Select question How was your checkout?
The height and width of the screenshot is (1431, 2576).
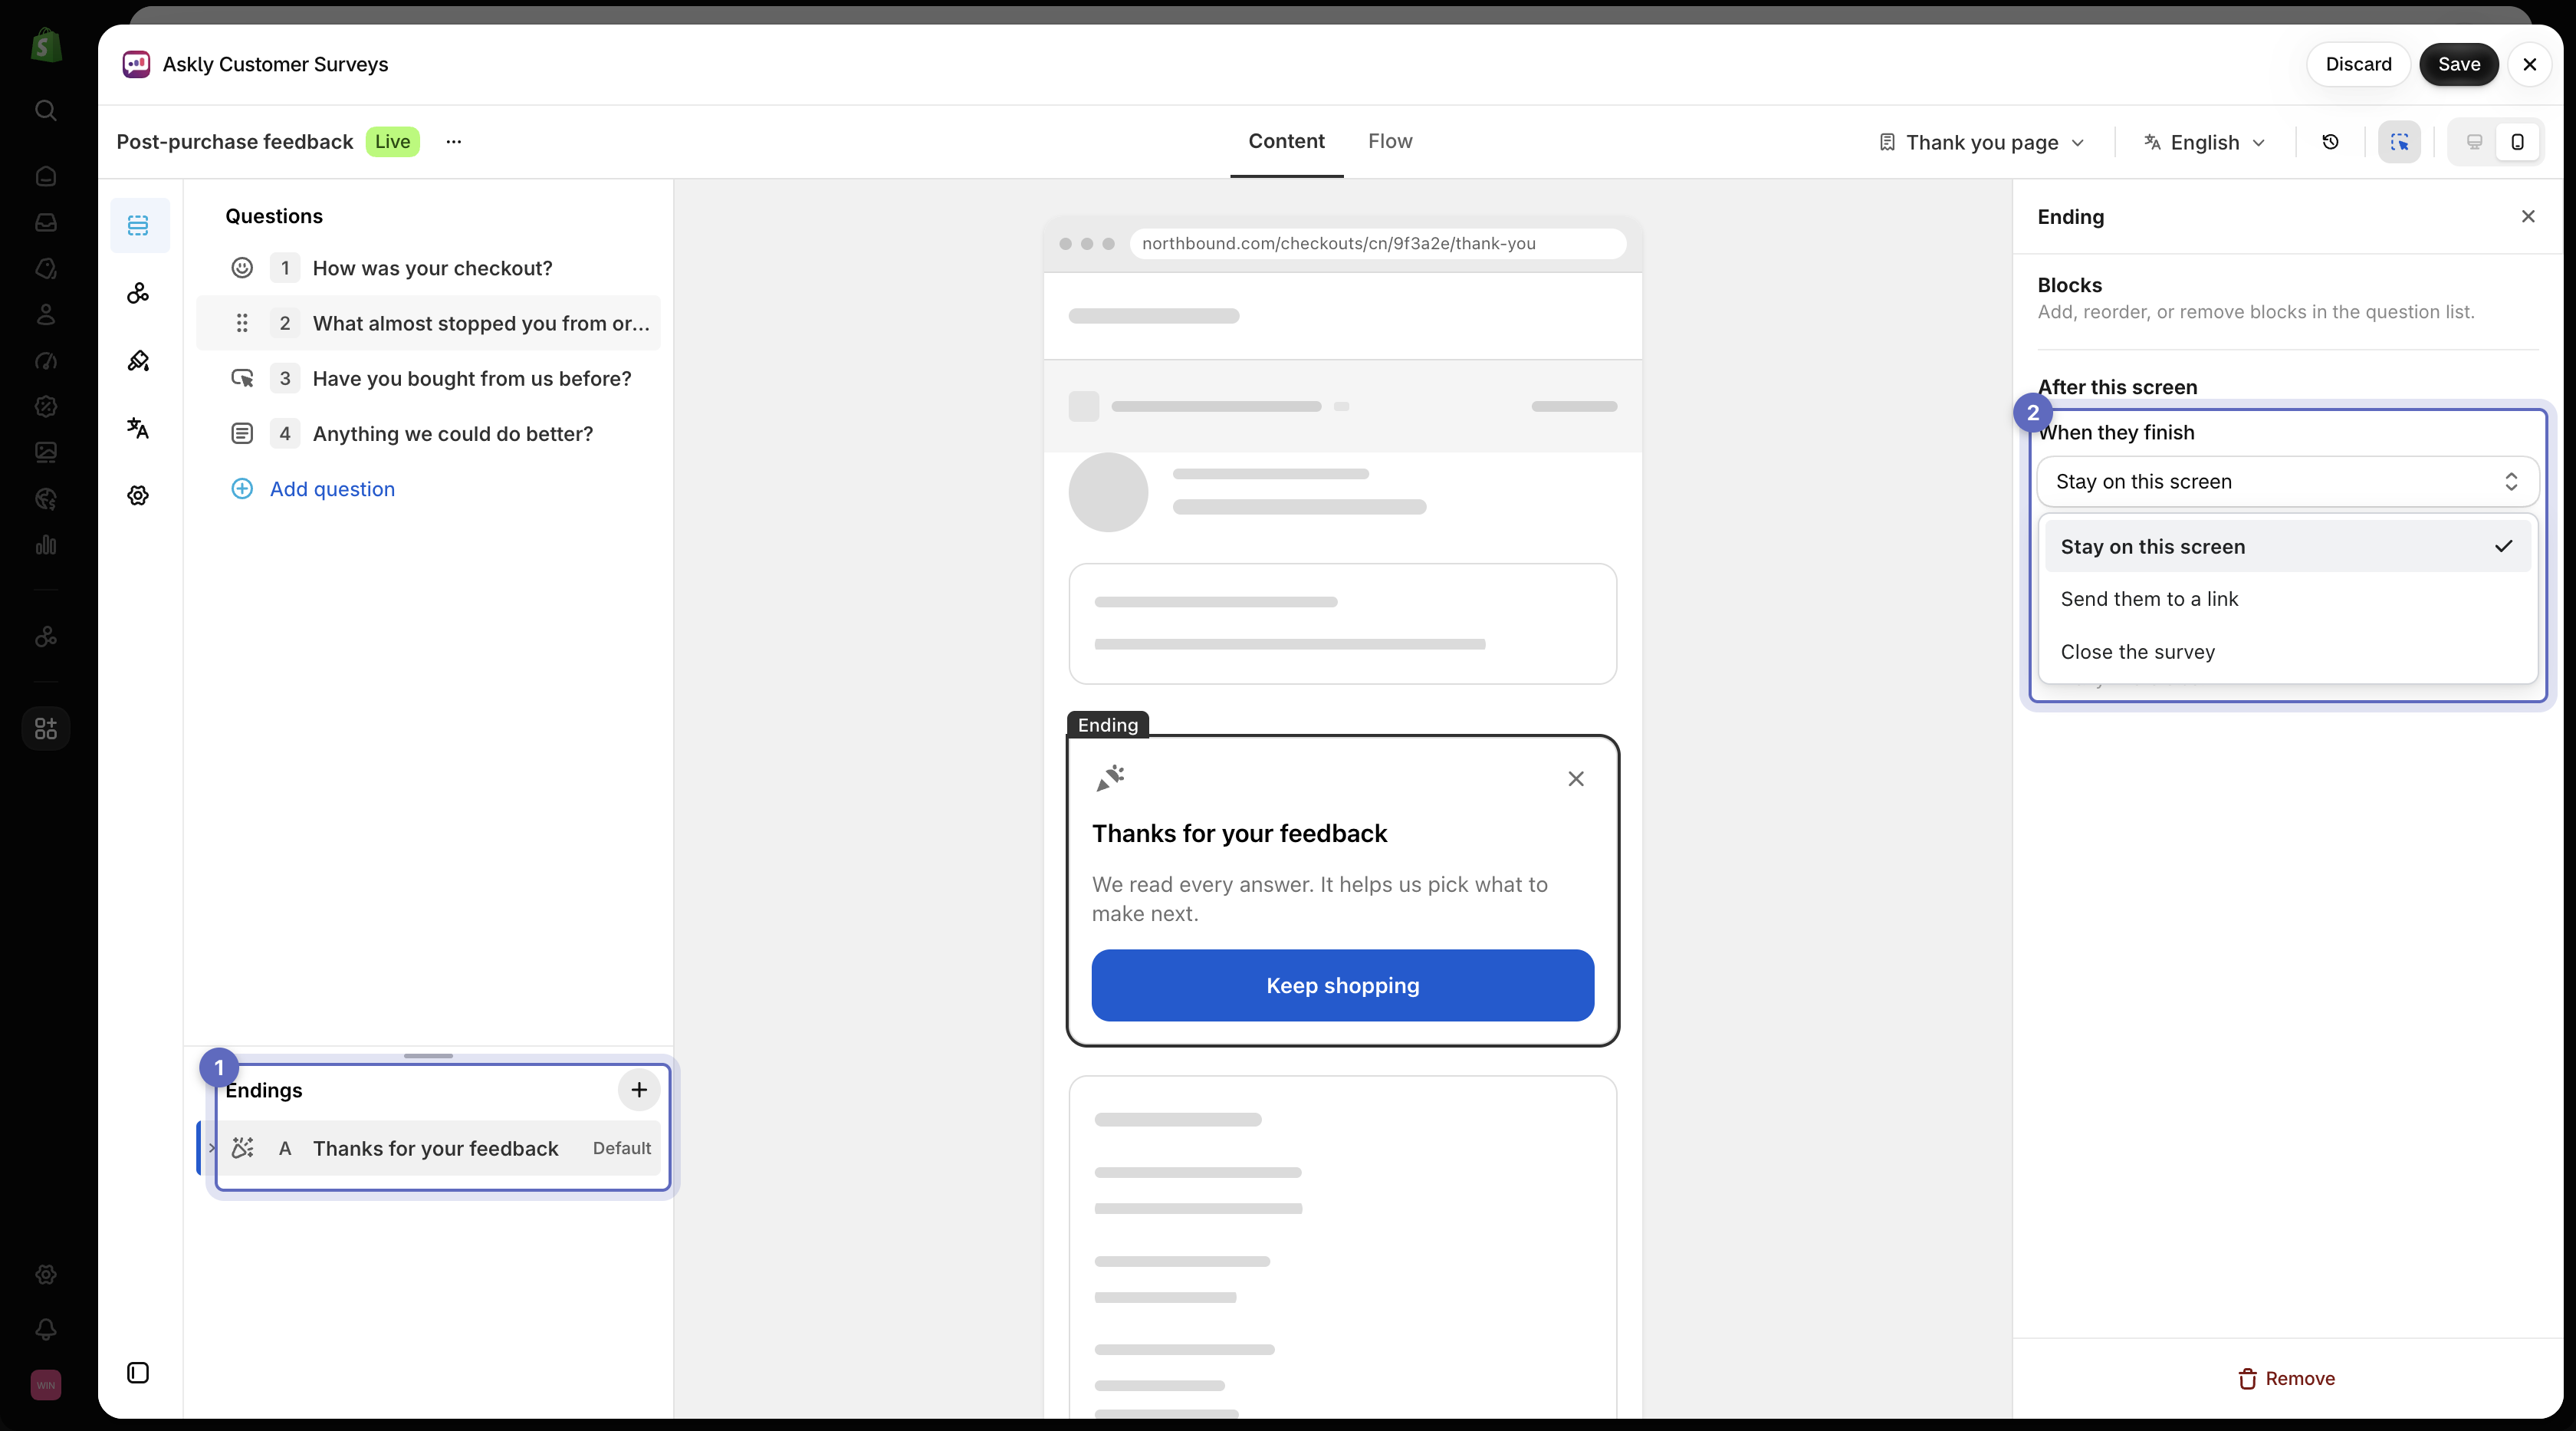coord(428,268)
